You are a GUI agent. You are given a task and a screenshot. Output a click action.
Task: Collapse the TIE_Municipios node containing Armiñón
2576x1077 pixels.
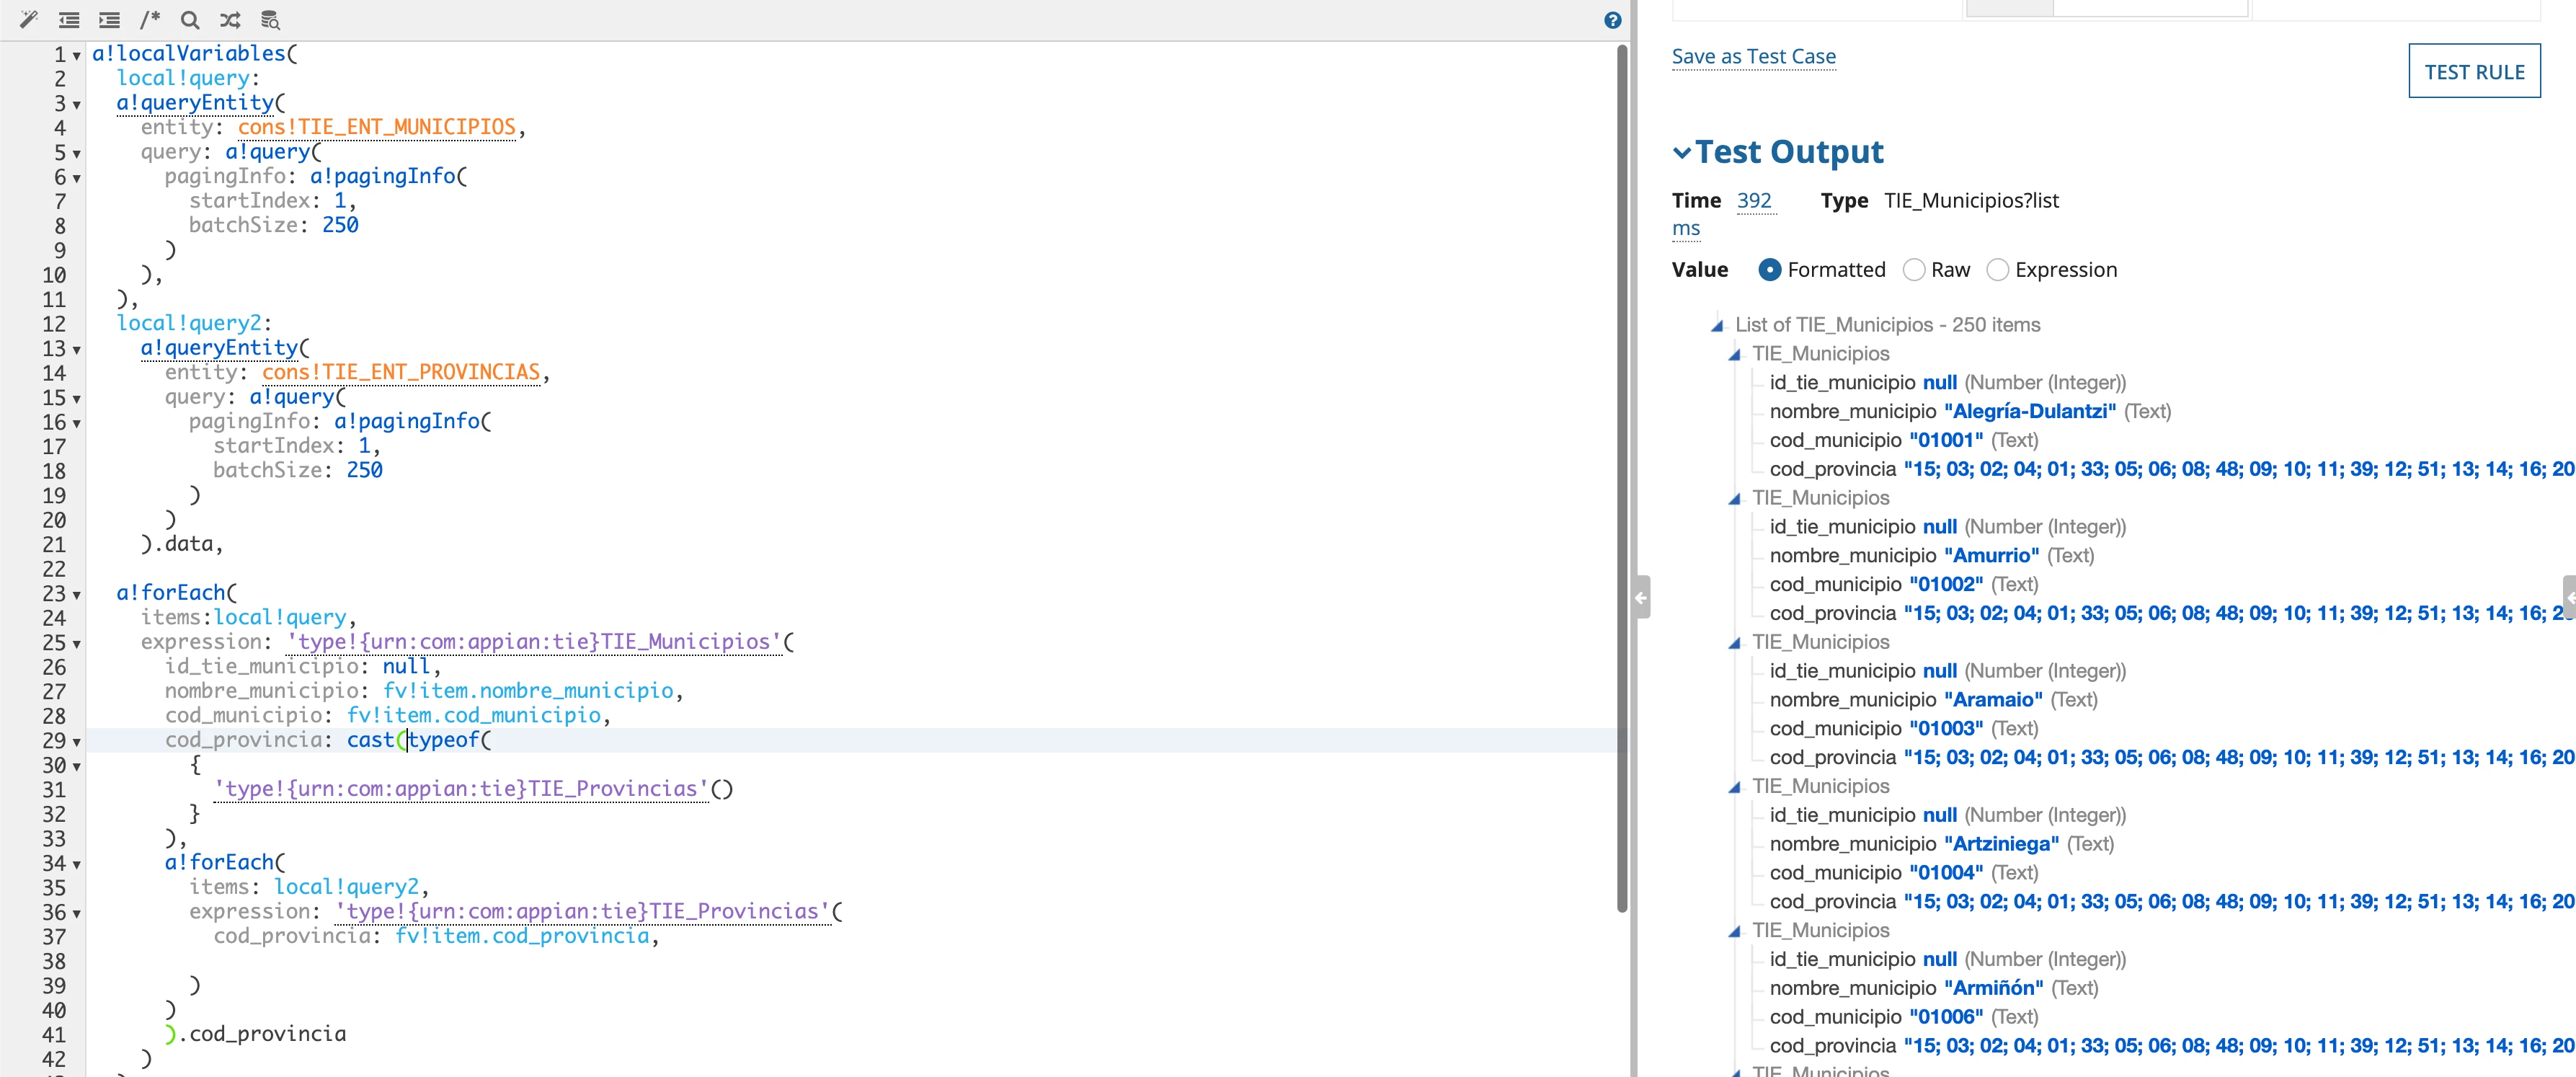[1734, 930]
